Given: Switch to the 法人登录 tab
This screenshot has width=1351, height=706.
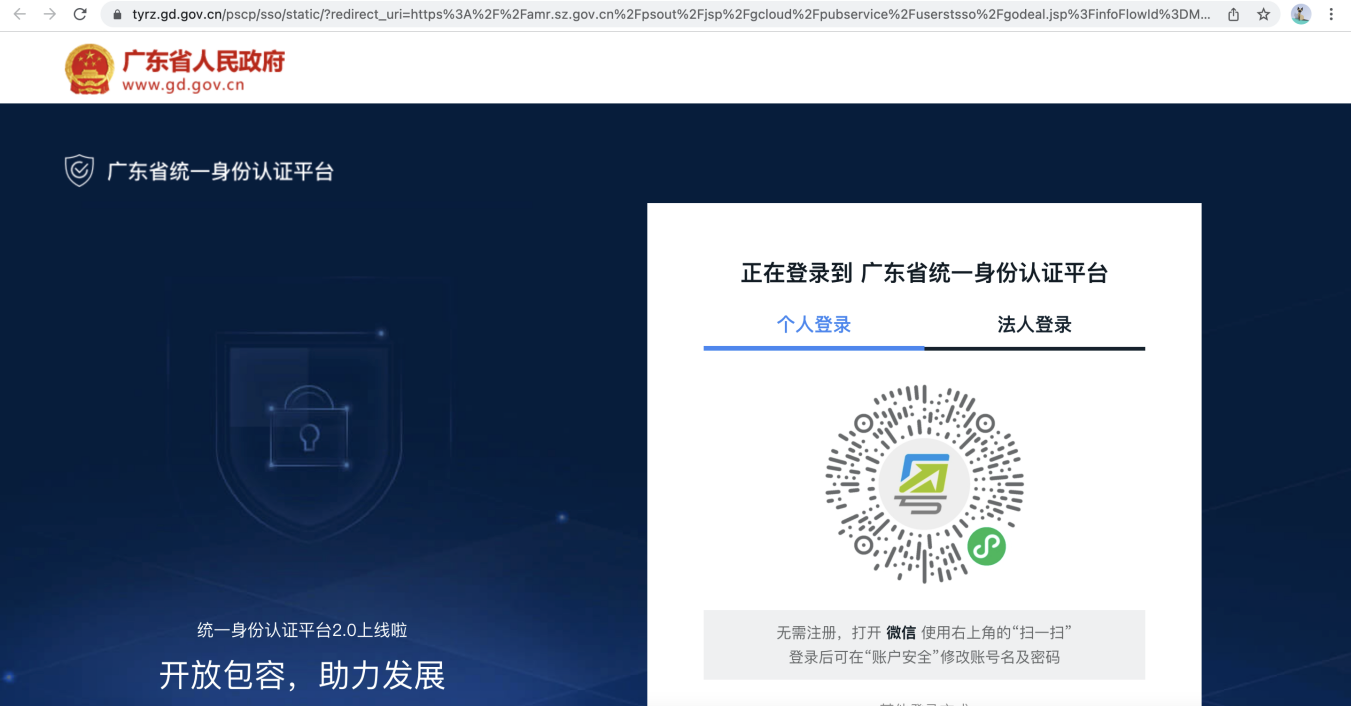Looking at the screenshot, I should point(1035,325).
